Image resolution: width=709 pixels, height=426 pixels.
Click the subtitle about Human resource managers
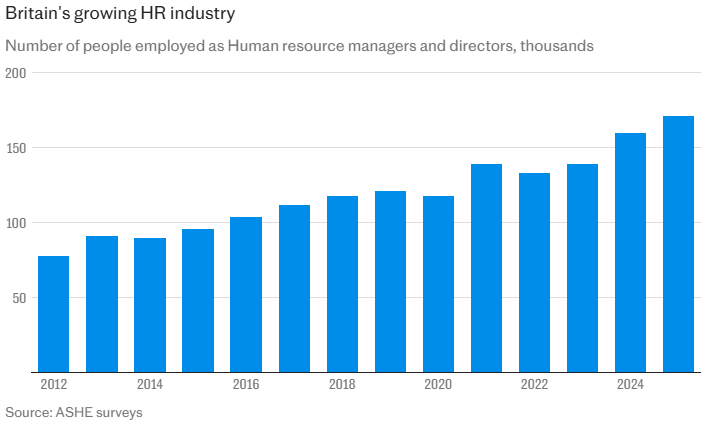[x=300, y=46]
